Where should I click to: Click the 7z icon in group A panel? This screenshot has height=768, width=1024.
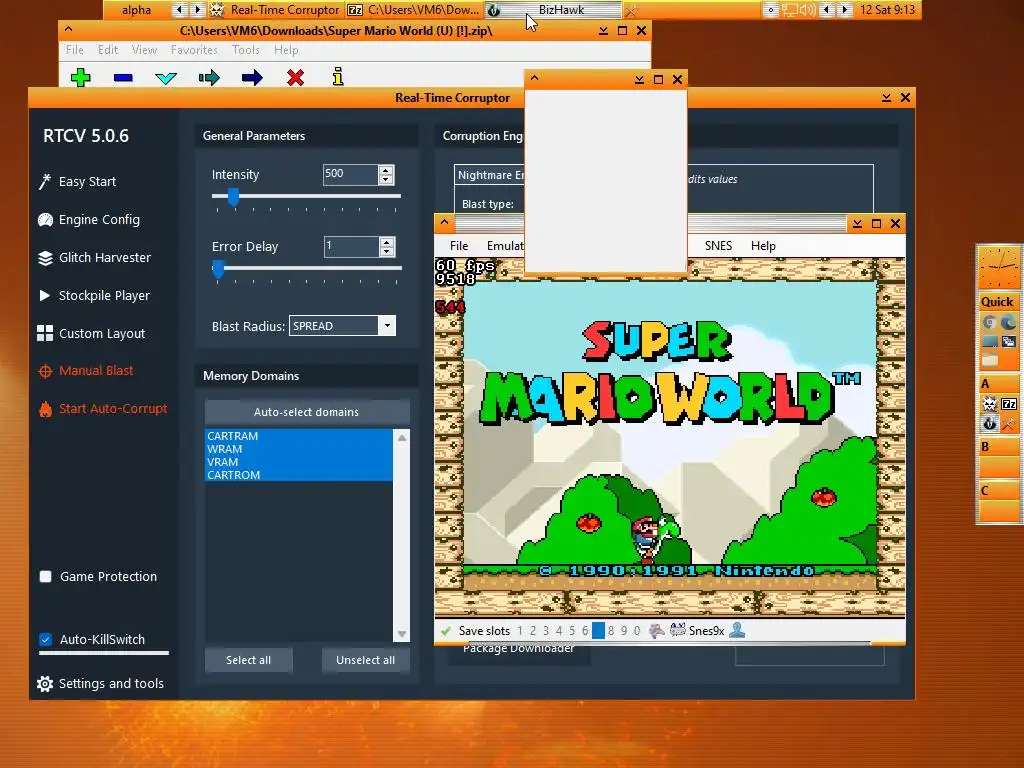click(1008, 404)
